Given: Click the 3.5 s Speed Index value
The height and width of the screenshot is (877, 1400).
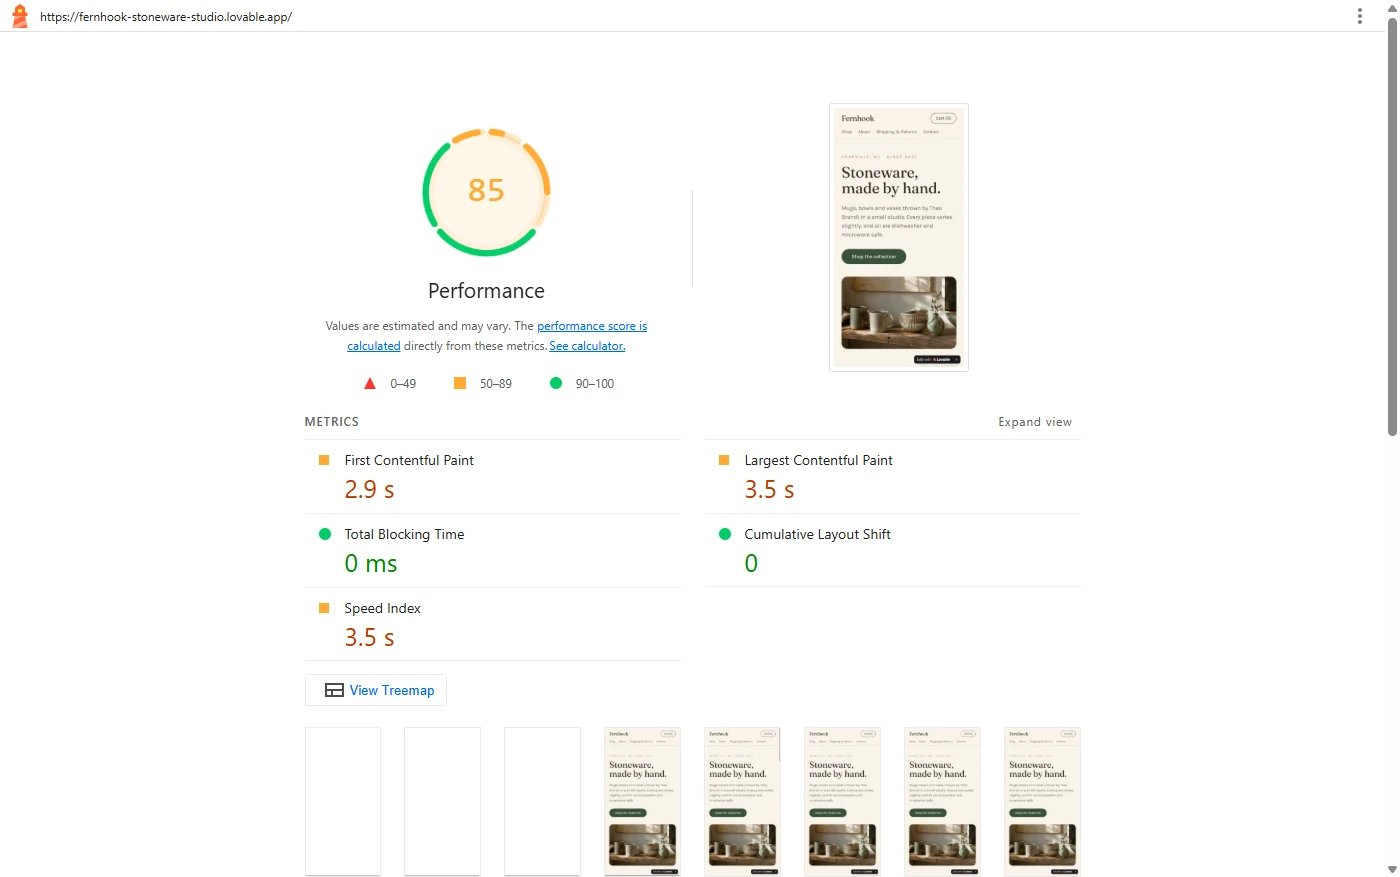Looking at the screenshot, I should (x=370, y=637).
